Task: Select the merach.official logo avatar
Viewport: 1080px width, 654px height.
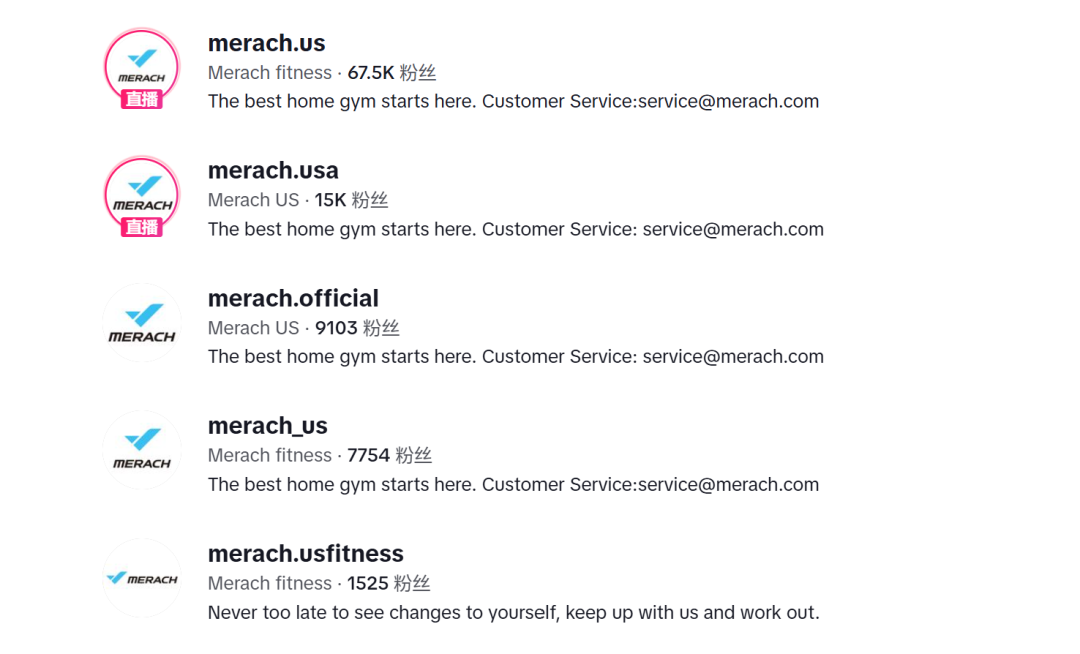Action: point(141,322)
